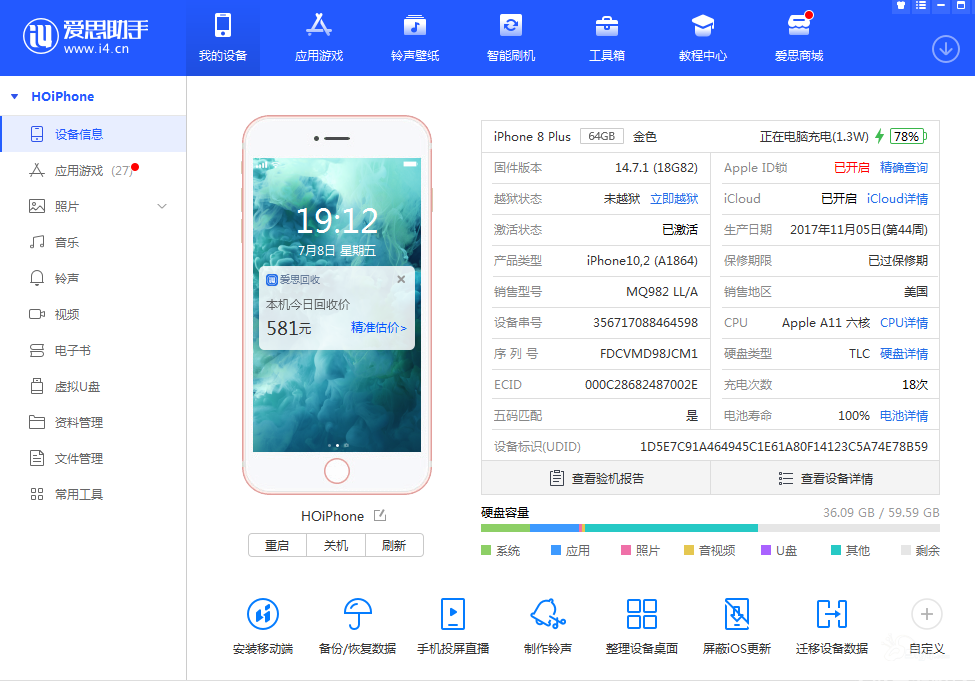This screenshot has width=975, height=687.
Task: Click the 应用 blue legend swatch
Action: 556,550
